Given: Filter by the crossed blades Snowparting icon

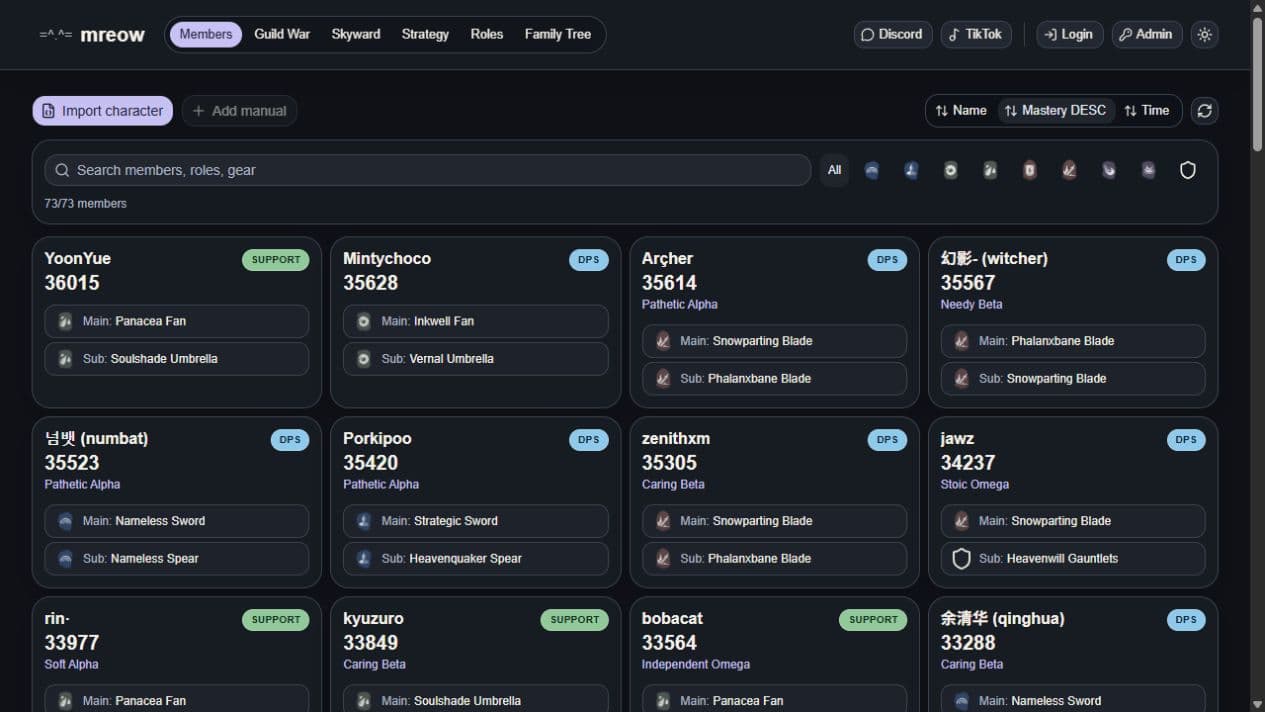Looking at the screenshot, I should 1069,170.
